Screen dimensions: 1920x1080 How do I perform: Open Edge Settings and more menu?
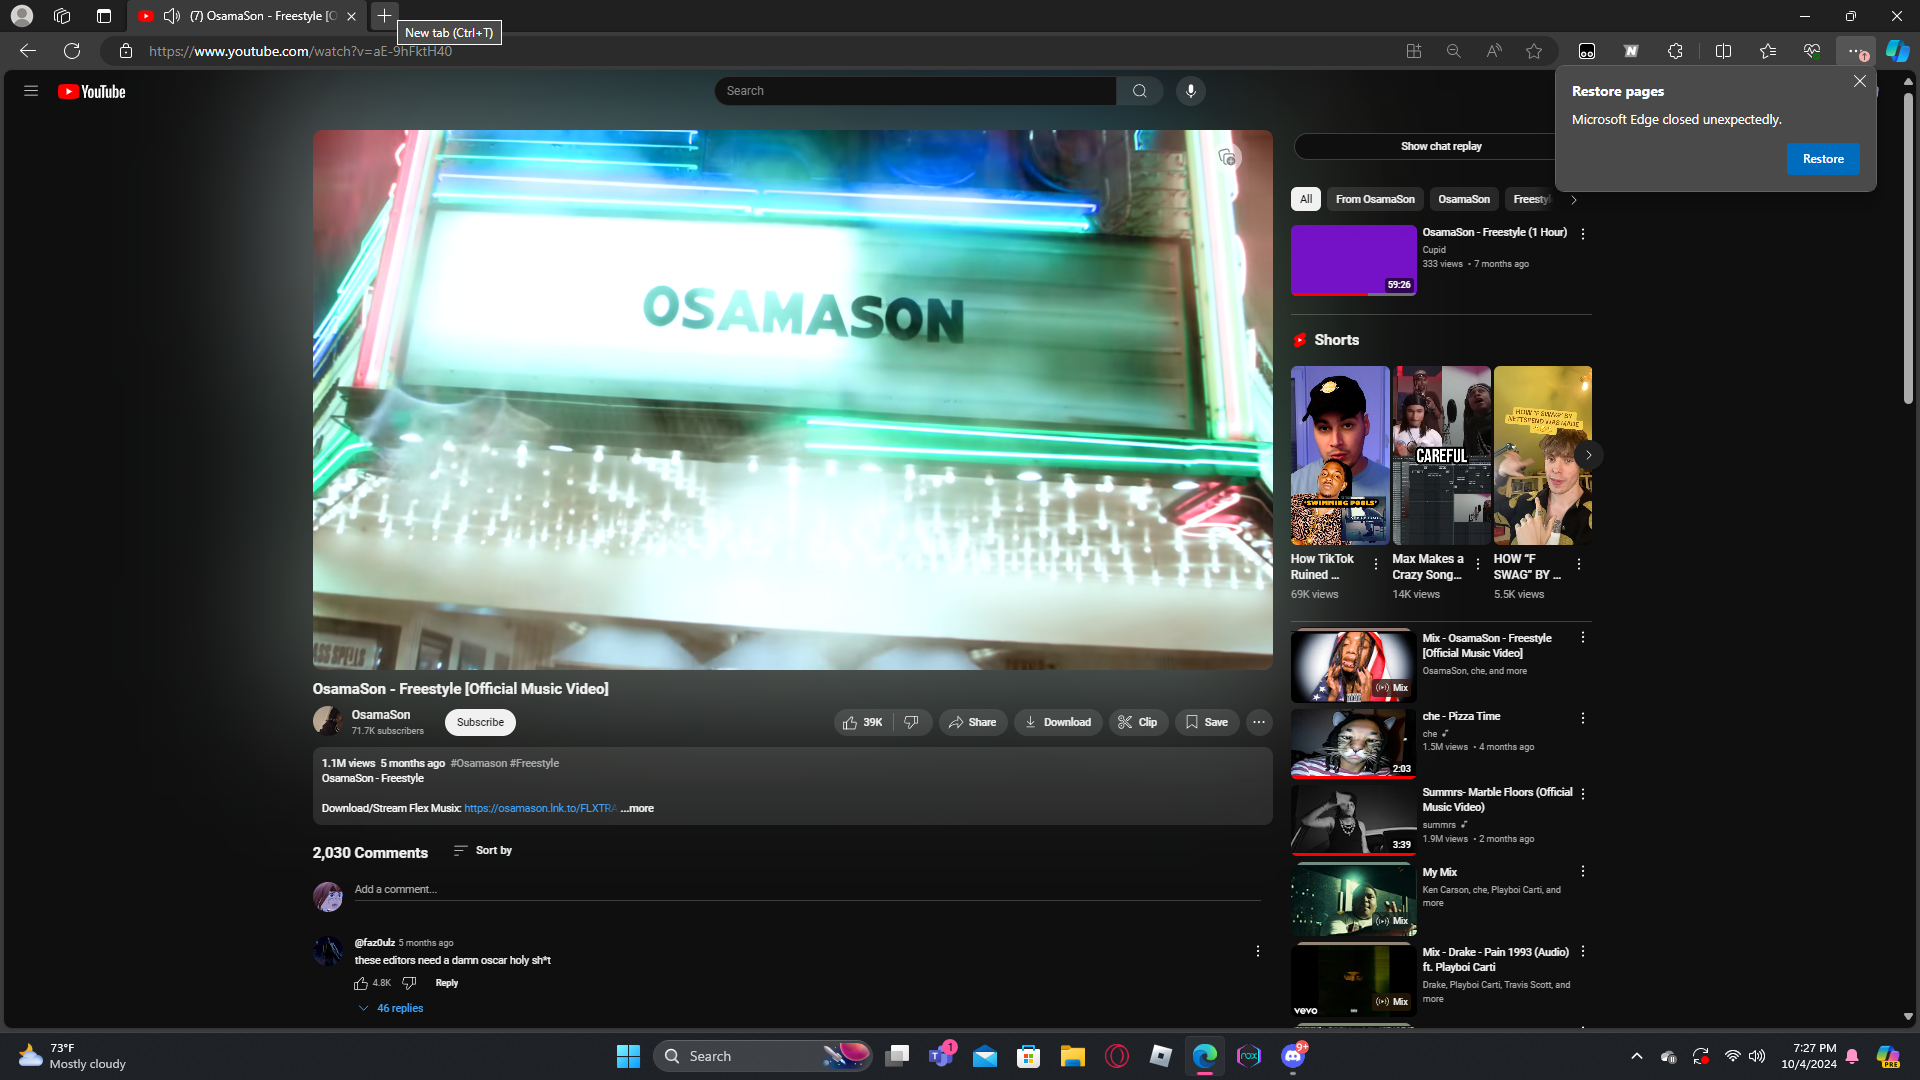coord(1855,51)
